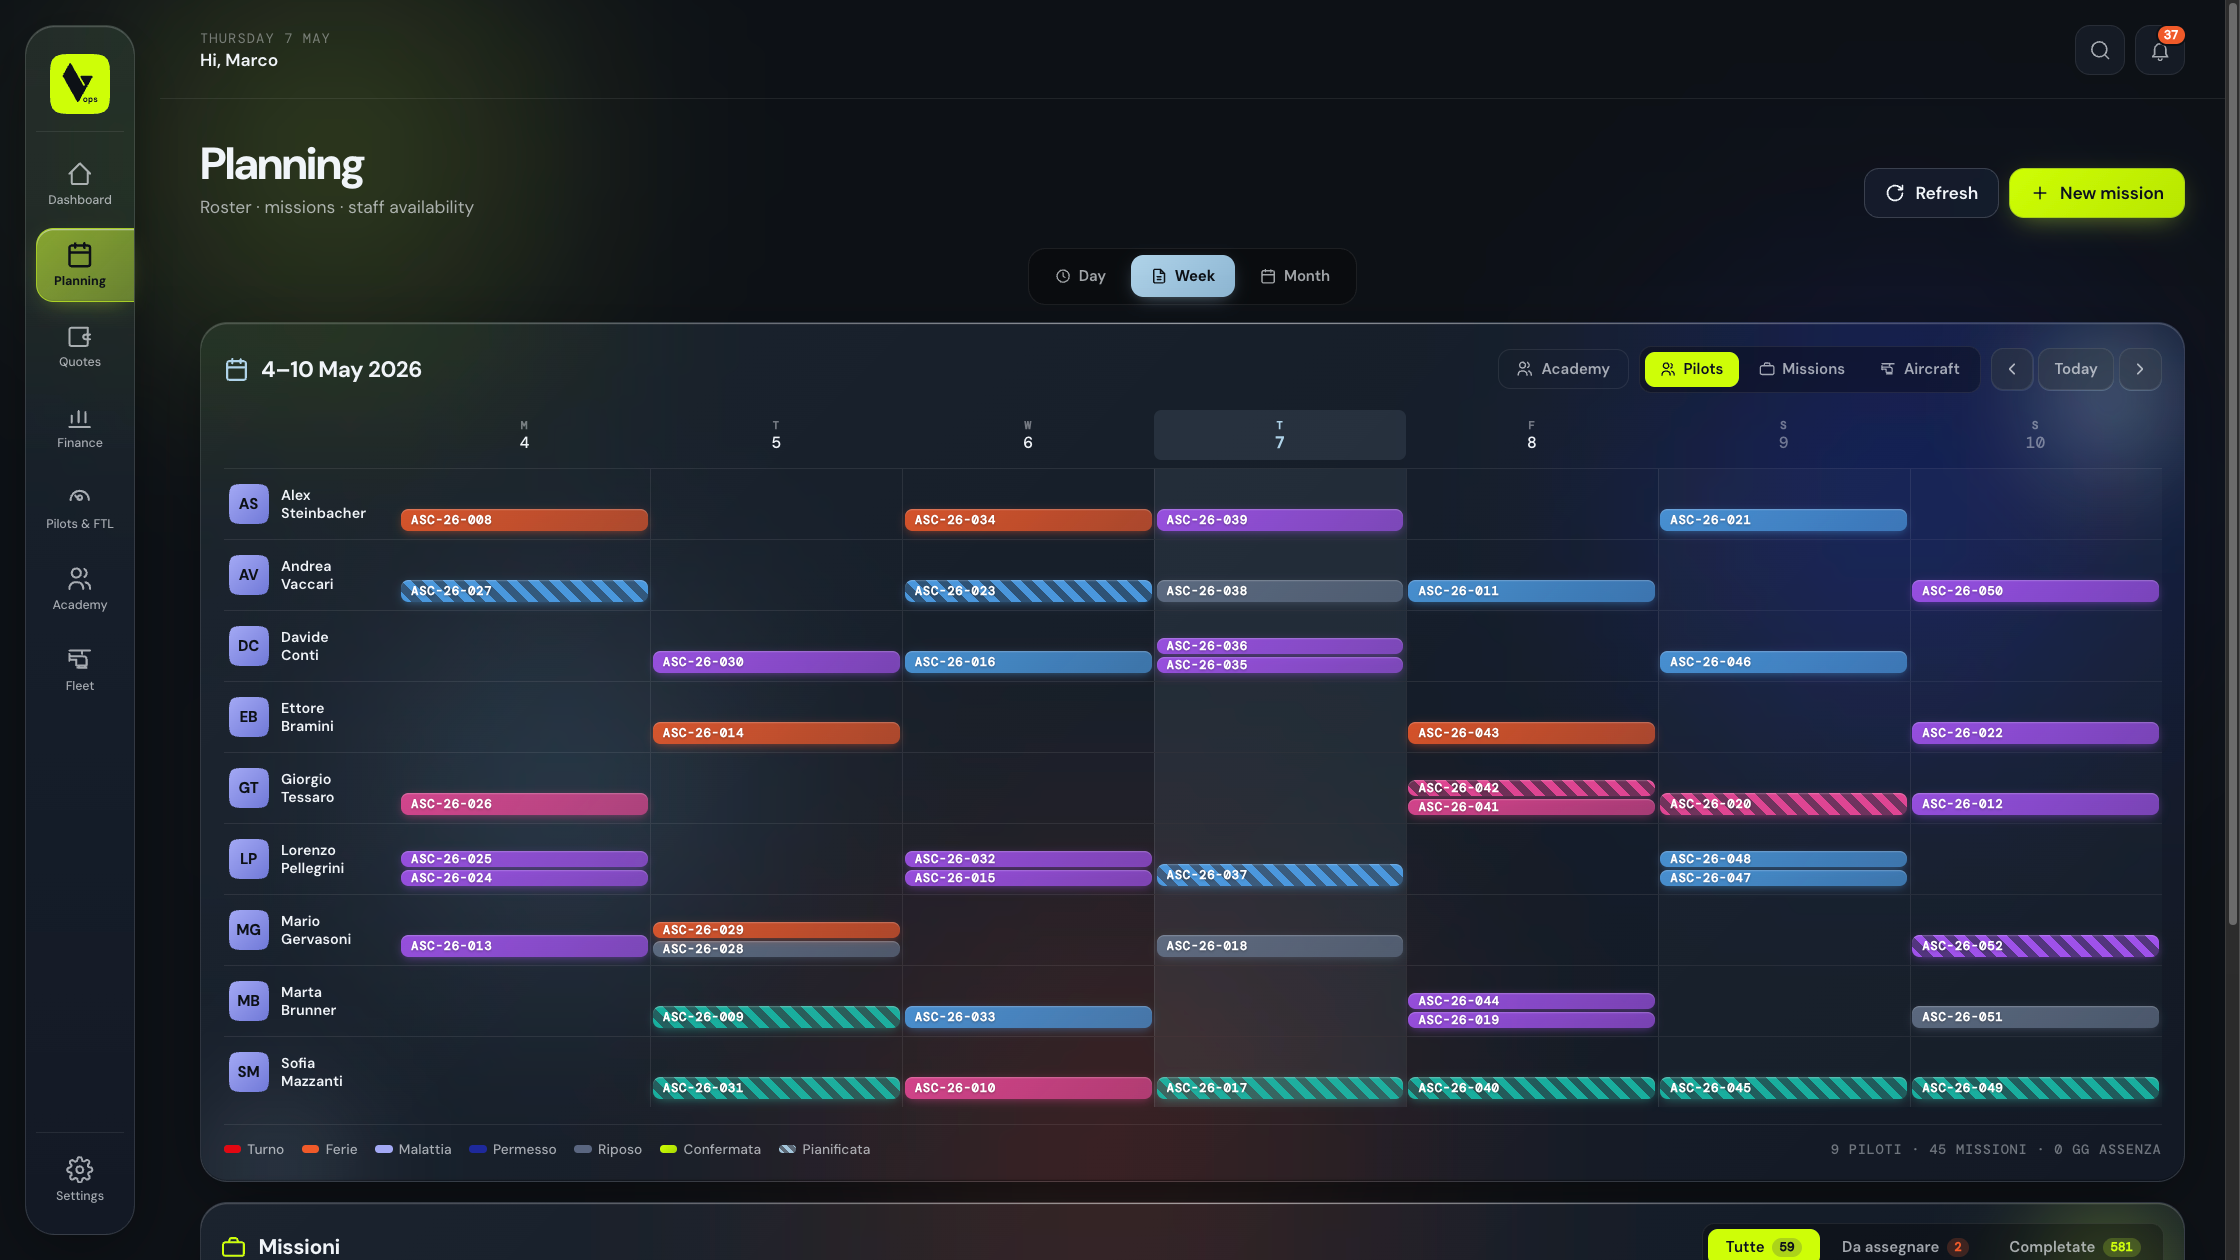Toggle the Academy filter
2240x1260 pixels.
1563,369
